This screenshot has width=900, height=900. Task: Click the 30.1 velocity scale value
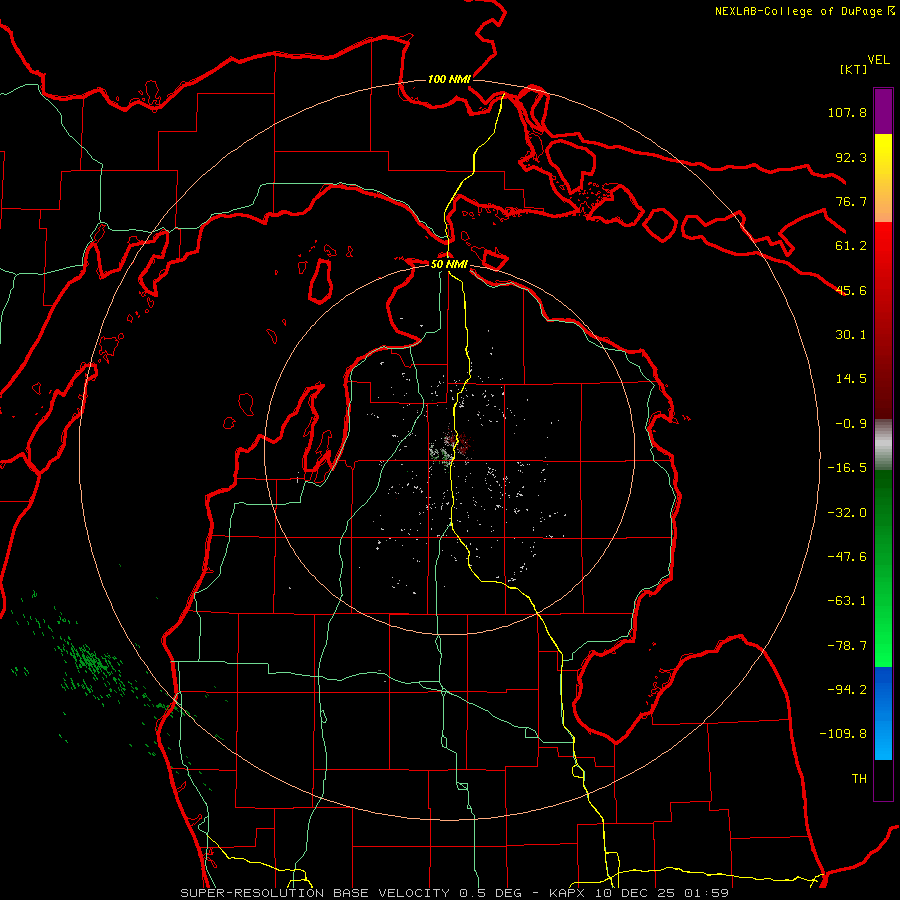pos(851,335)
